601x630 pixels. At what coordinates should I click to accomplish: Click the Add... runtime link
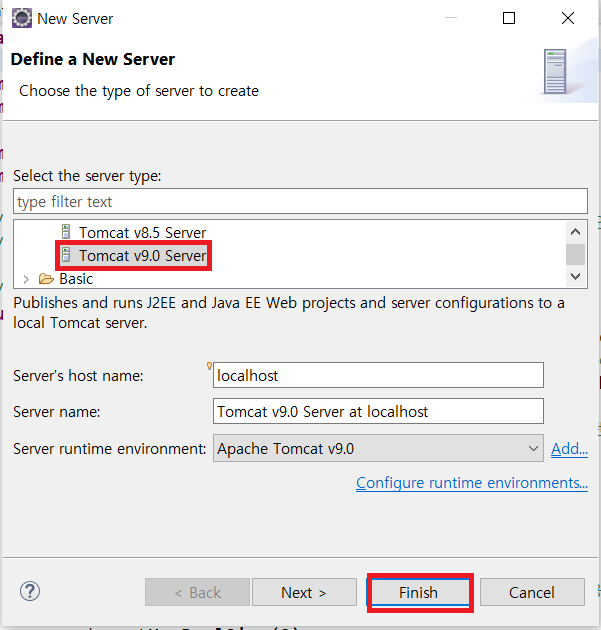click(569, 448)
